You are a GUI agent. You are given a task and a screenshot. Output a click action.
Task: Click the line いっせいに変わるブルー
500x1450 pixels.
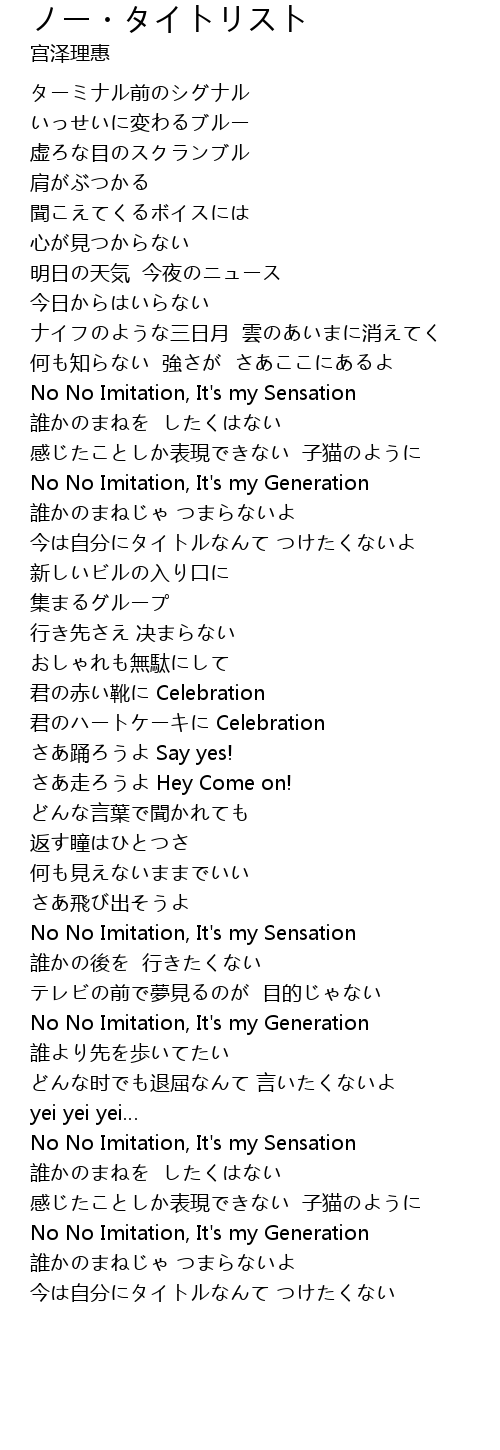pyautogui.click(x=140, y=123)
